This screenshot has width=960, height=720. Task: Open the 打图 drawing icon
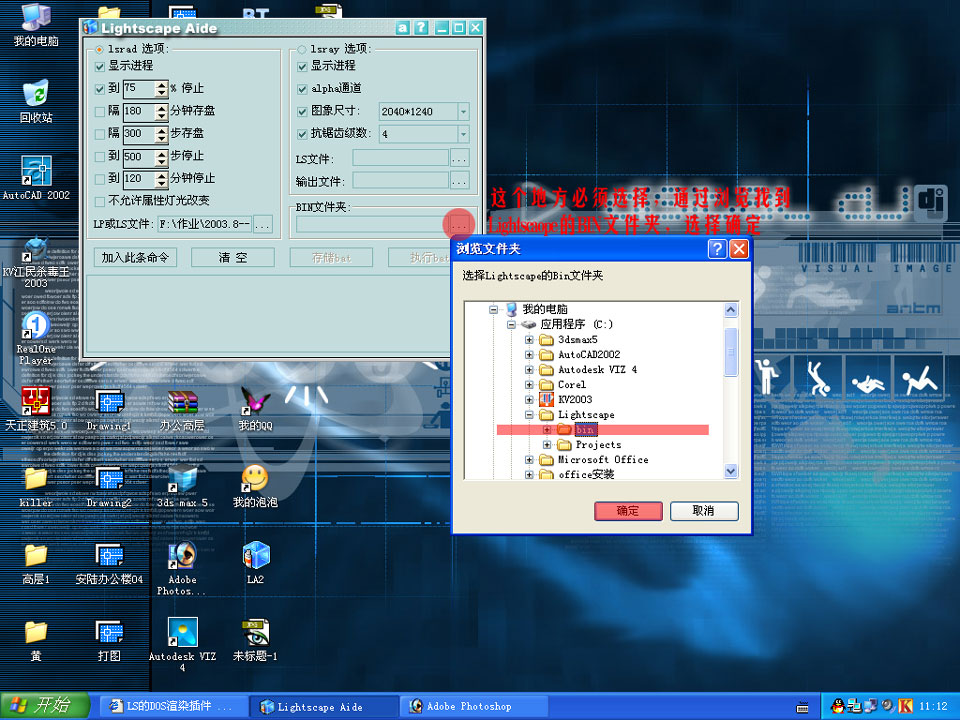(109, 640)
